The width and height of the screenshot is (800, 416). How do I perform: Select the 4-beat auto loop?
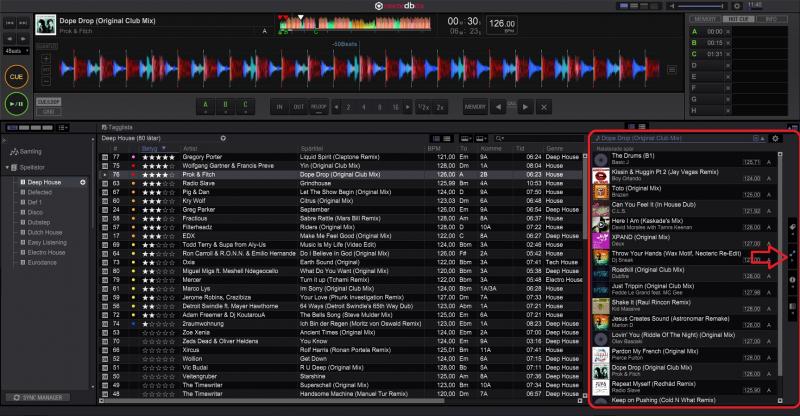tap(364, 107)
